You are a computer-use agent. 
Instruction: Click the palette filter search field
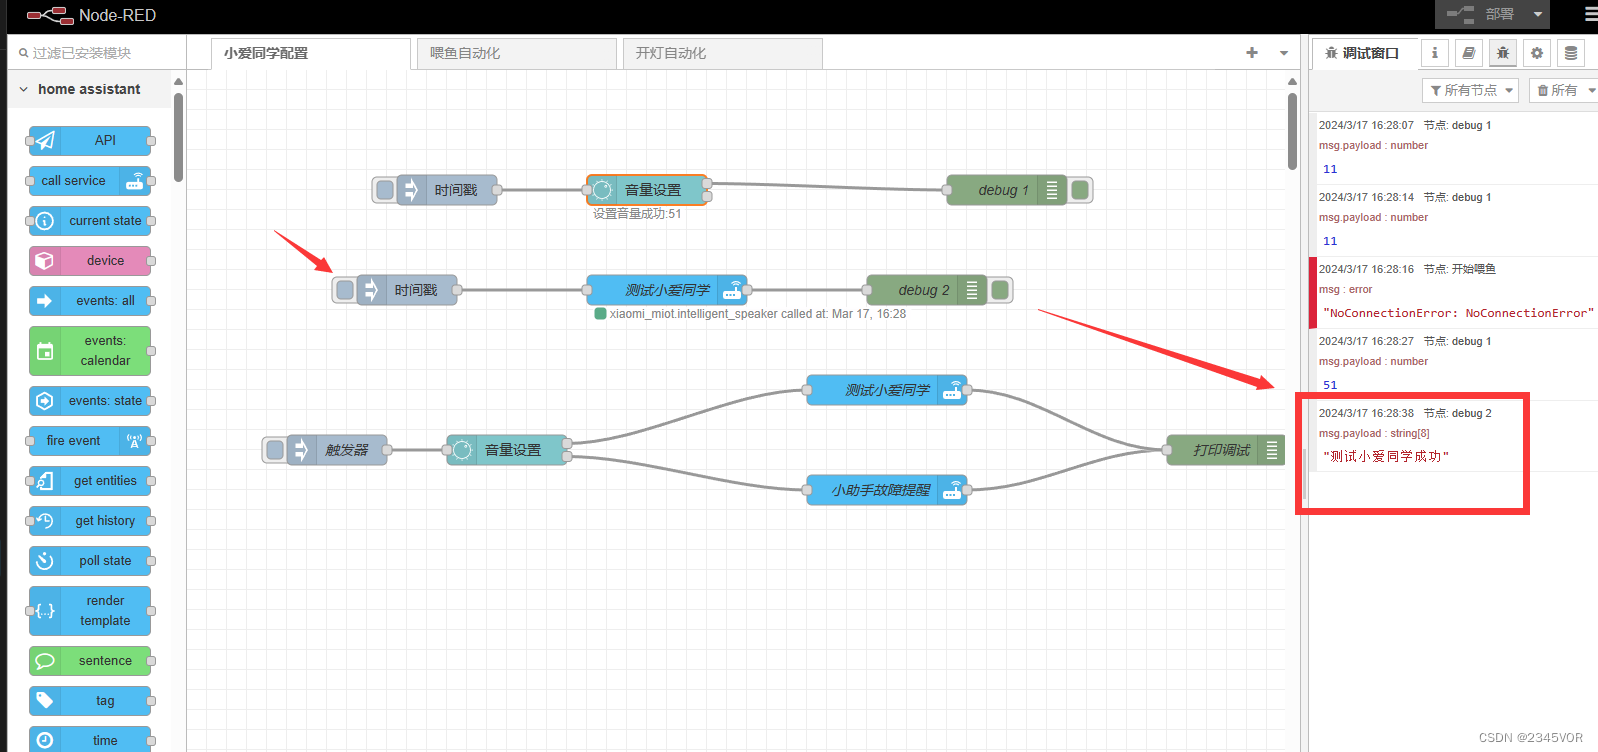(x=97, y=53)
